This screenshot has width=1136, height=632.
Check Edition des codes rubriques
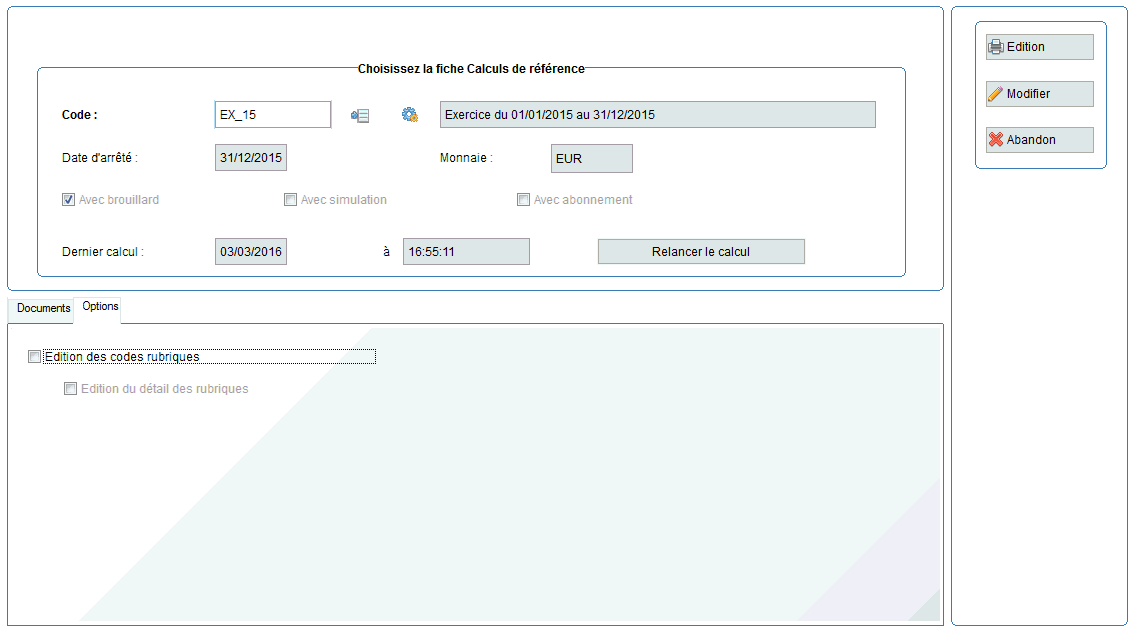click(x=36, y=357)
